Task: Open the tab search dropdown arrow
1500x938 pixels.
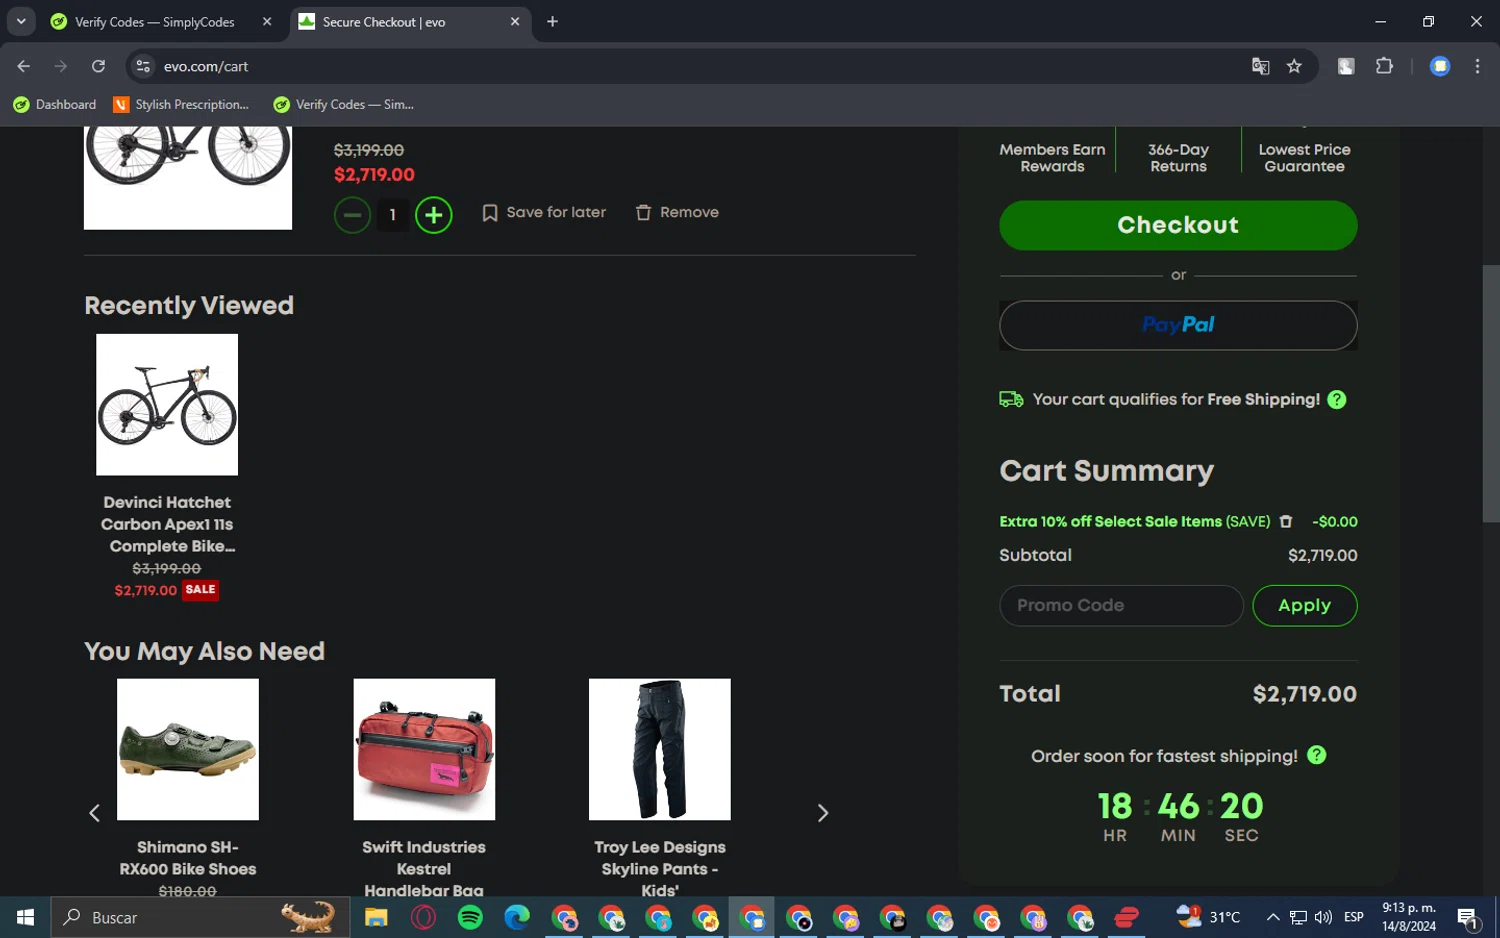Action: click(x=21, y=22)
